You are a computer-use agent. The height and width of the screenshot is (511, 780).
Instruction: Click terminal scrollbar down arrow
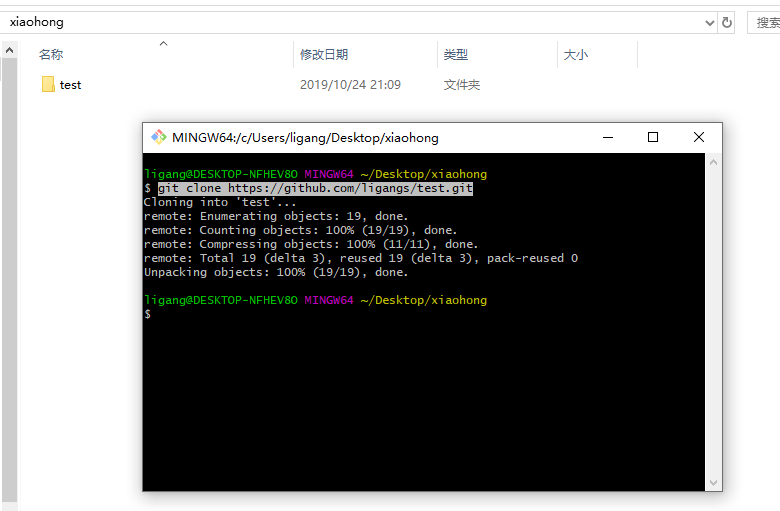(x=713, y=483)
